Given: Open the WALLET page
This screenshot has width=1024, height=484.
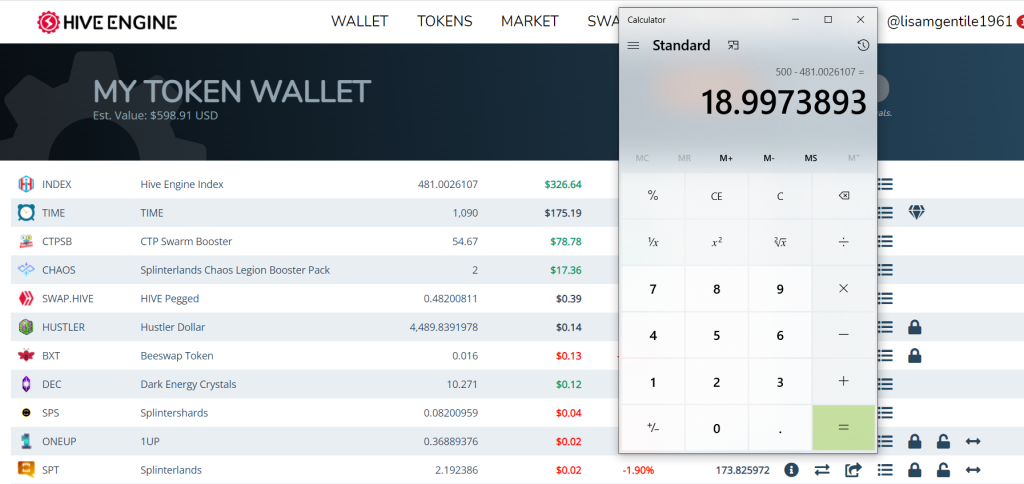Looking at the screenshot, I should (x=359, y=21).
